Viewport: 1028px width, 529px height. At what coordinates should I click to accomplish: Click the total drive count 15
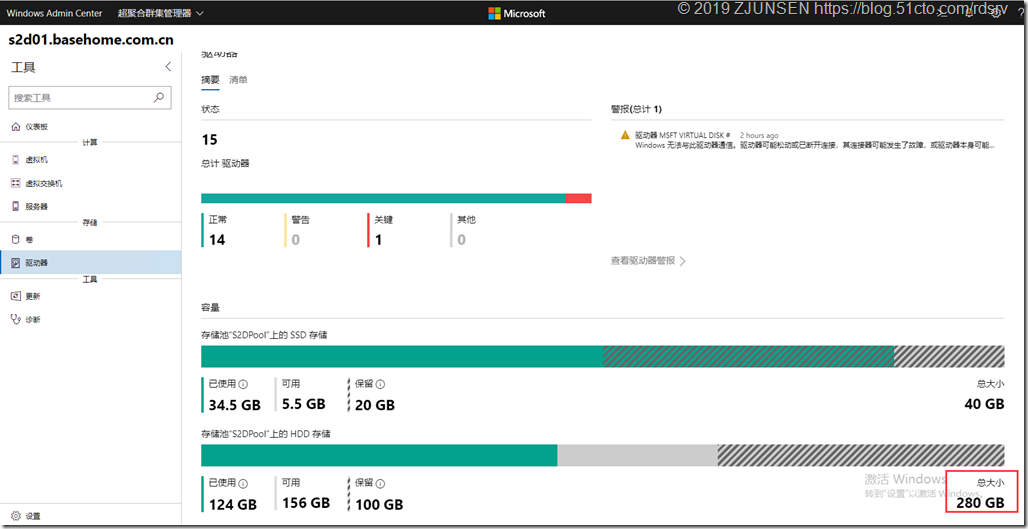(x=209, y=140)
